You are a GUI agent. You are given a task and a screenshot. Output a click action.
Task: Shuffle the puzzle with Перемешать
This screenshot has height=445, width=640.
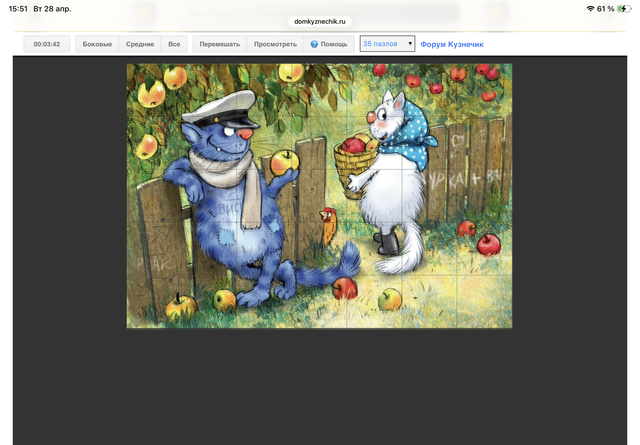(x=220, y=45)
